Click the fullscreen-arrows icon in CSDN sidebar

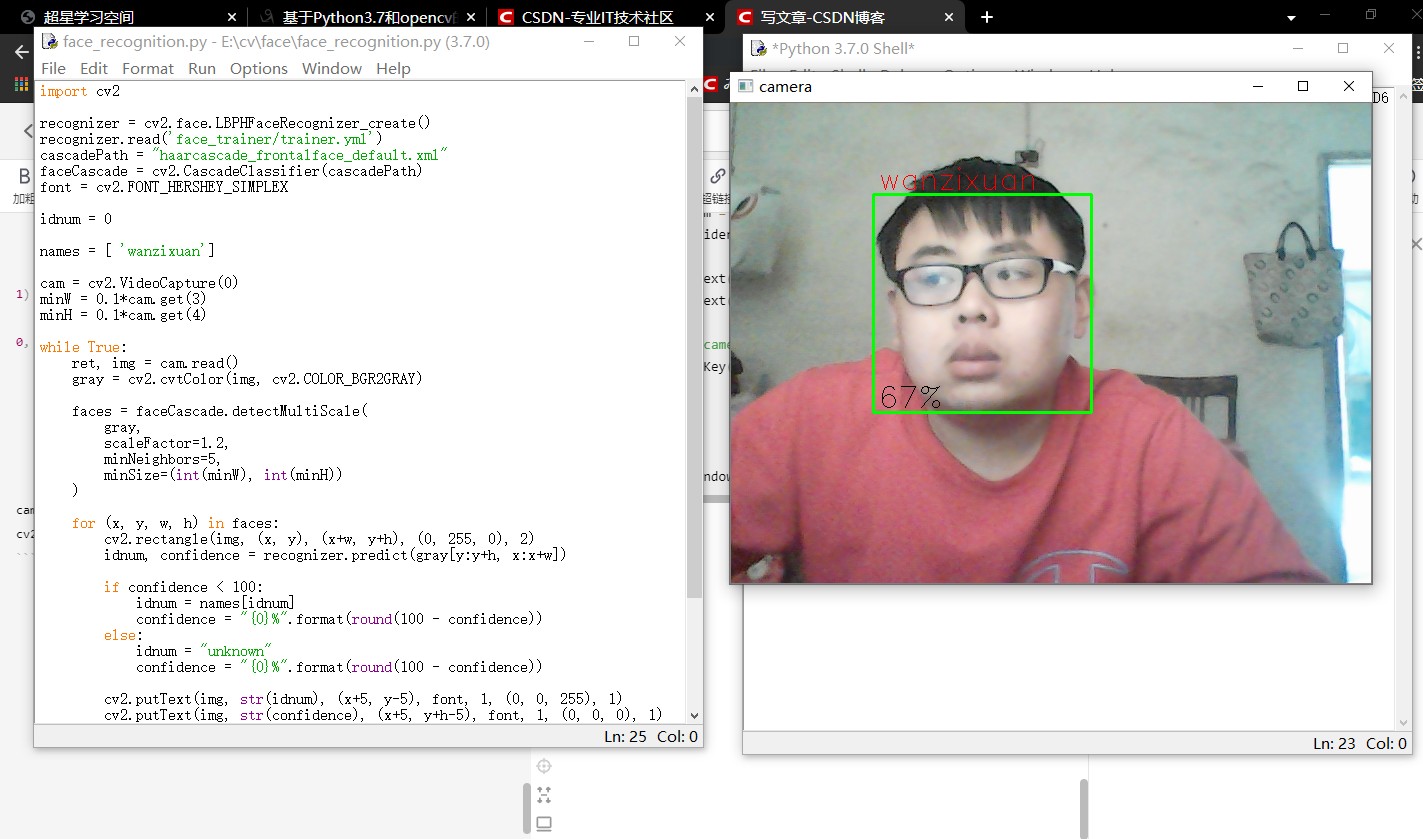pos(544,795)
